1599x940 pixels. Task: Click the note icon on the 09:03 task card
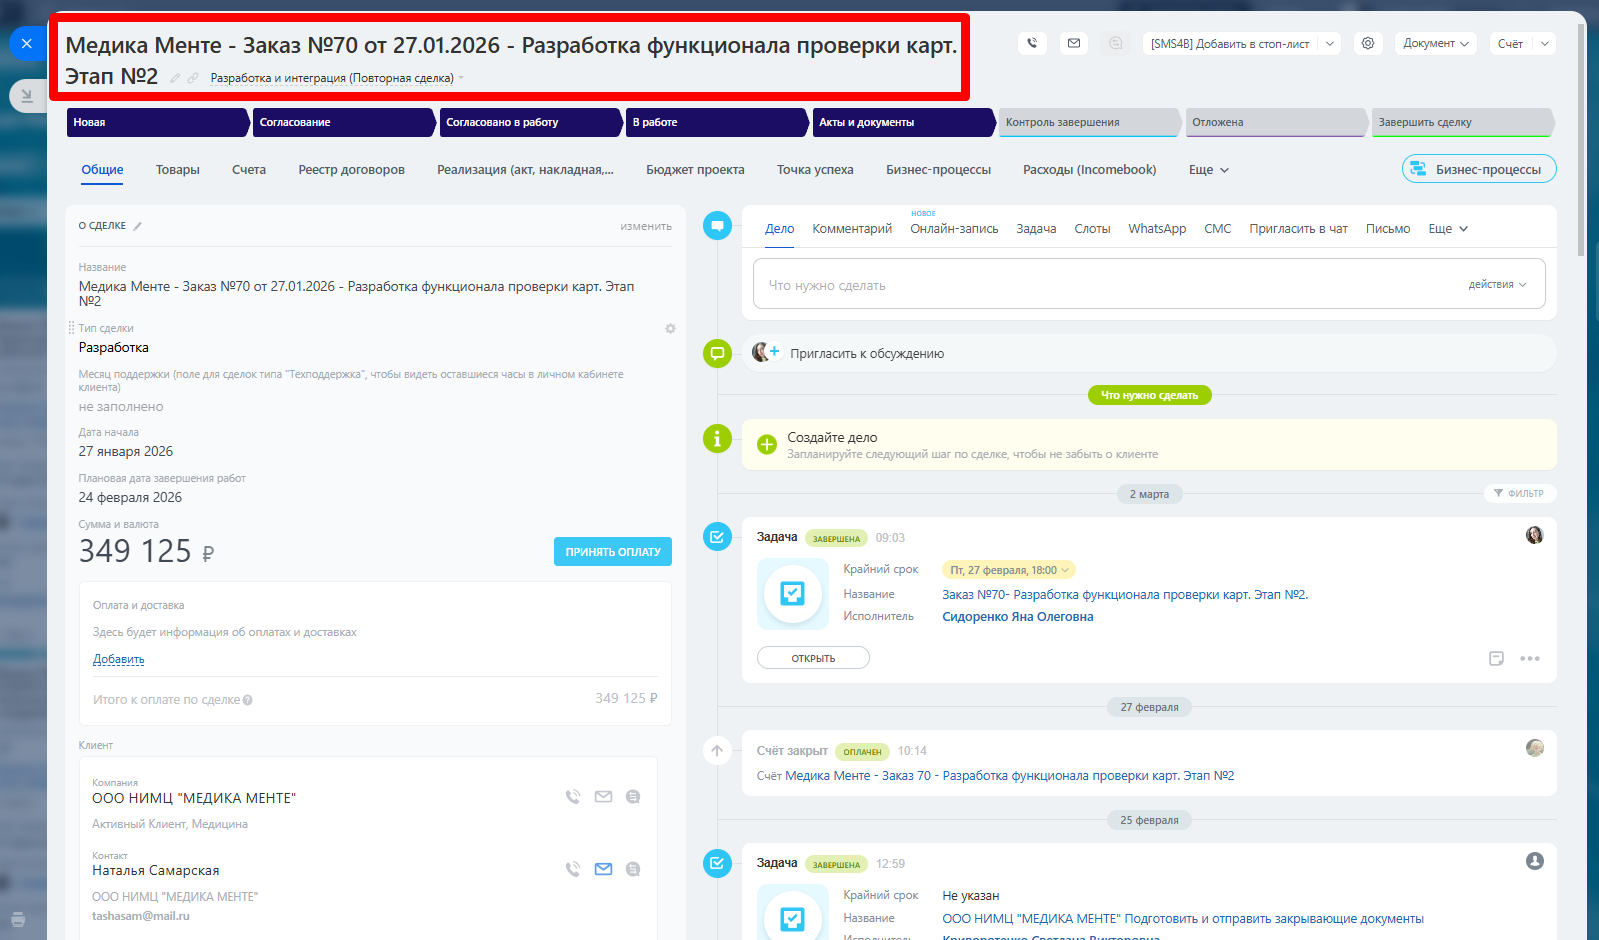[1496, 658]
